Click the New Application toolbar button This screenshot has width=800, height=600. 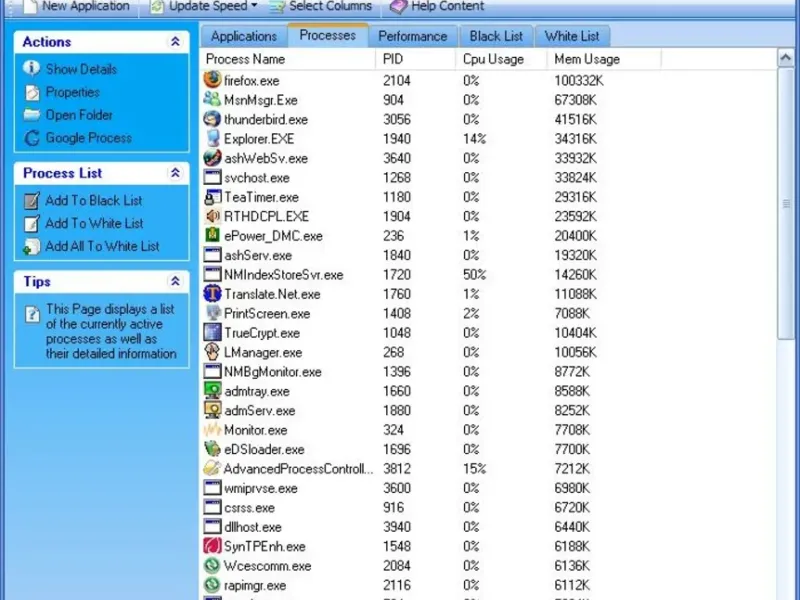(77, 6)
